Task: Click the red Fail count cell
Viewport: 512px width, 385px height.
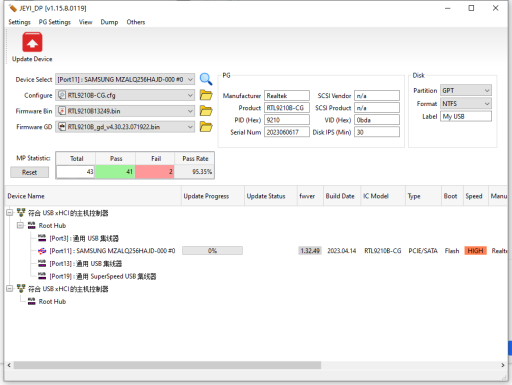Action: (x=155, y=172)
